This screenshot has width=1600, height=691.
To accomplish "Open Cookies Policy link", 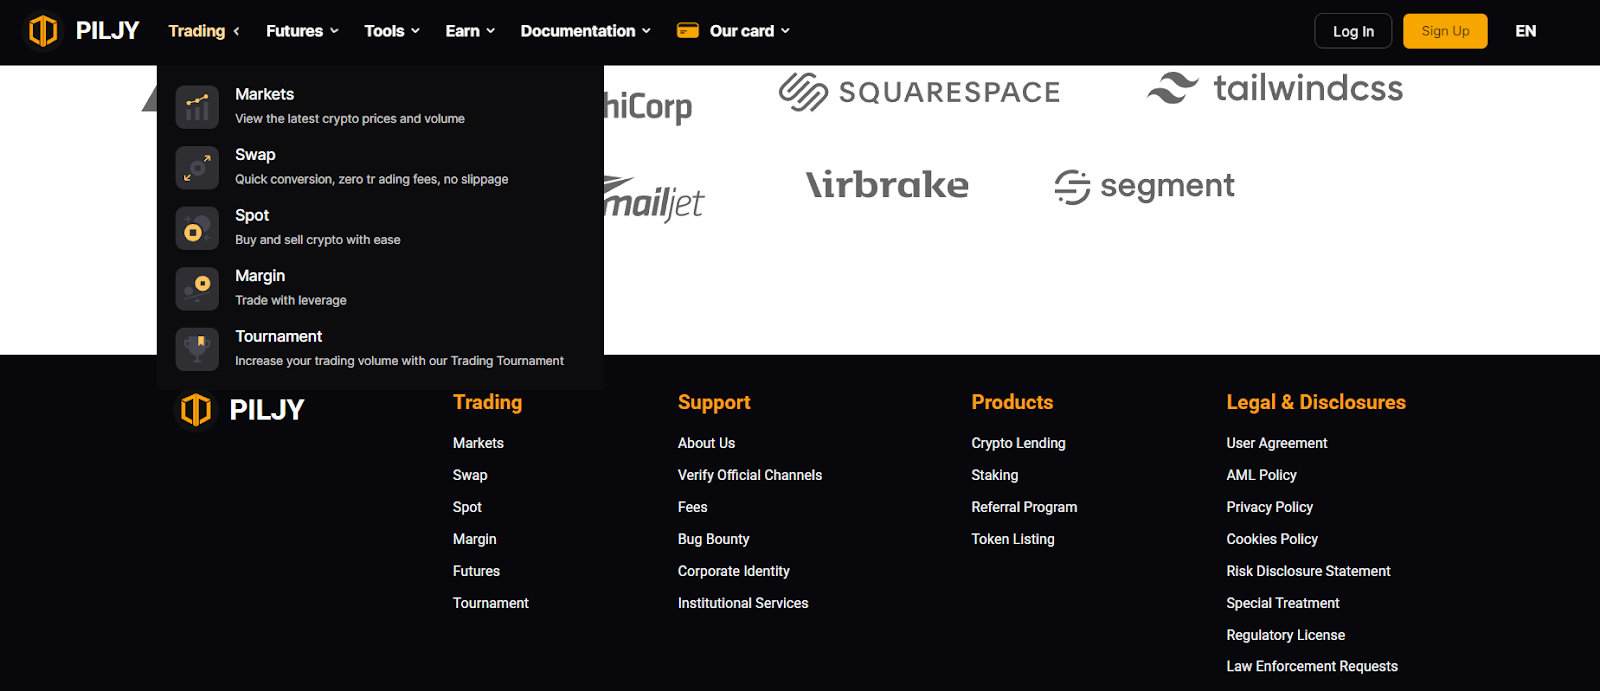I will tap(1272, 539).
